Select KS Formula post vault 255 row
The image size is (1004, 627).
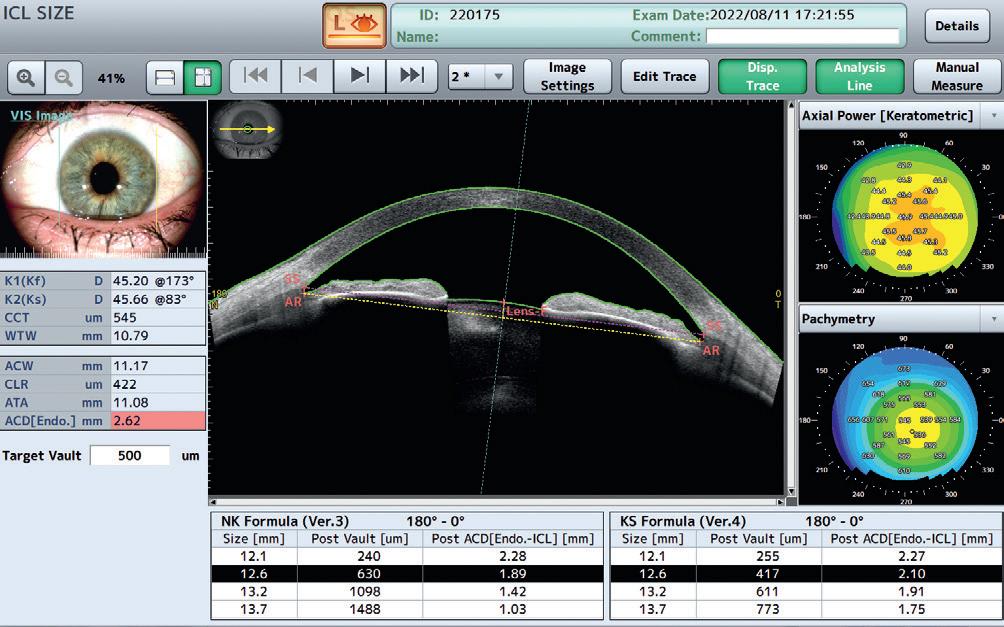coord(806,557)
